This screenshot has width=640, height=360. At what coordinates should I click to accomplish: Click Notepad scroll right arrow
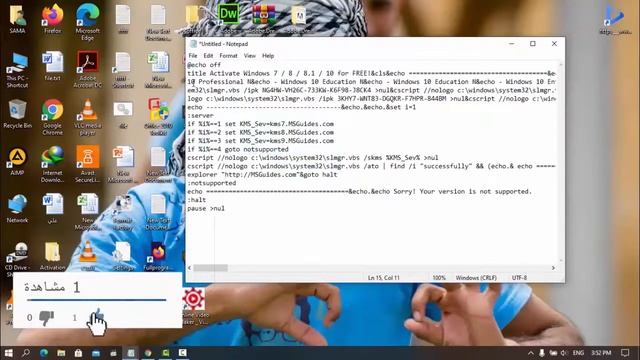pyautogui.click(x=553, y=268)
